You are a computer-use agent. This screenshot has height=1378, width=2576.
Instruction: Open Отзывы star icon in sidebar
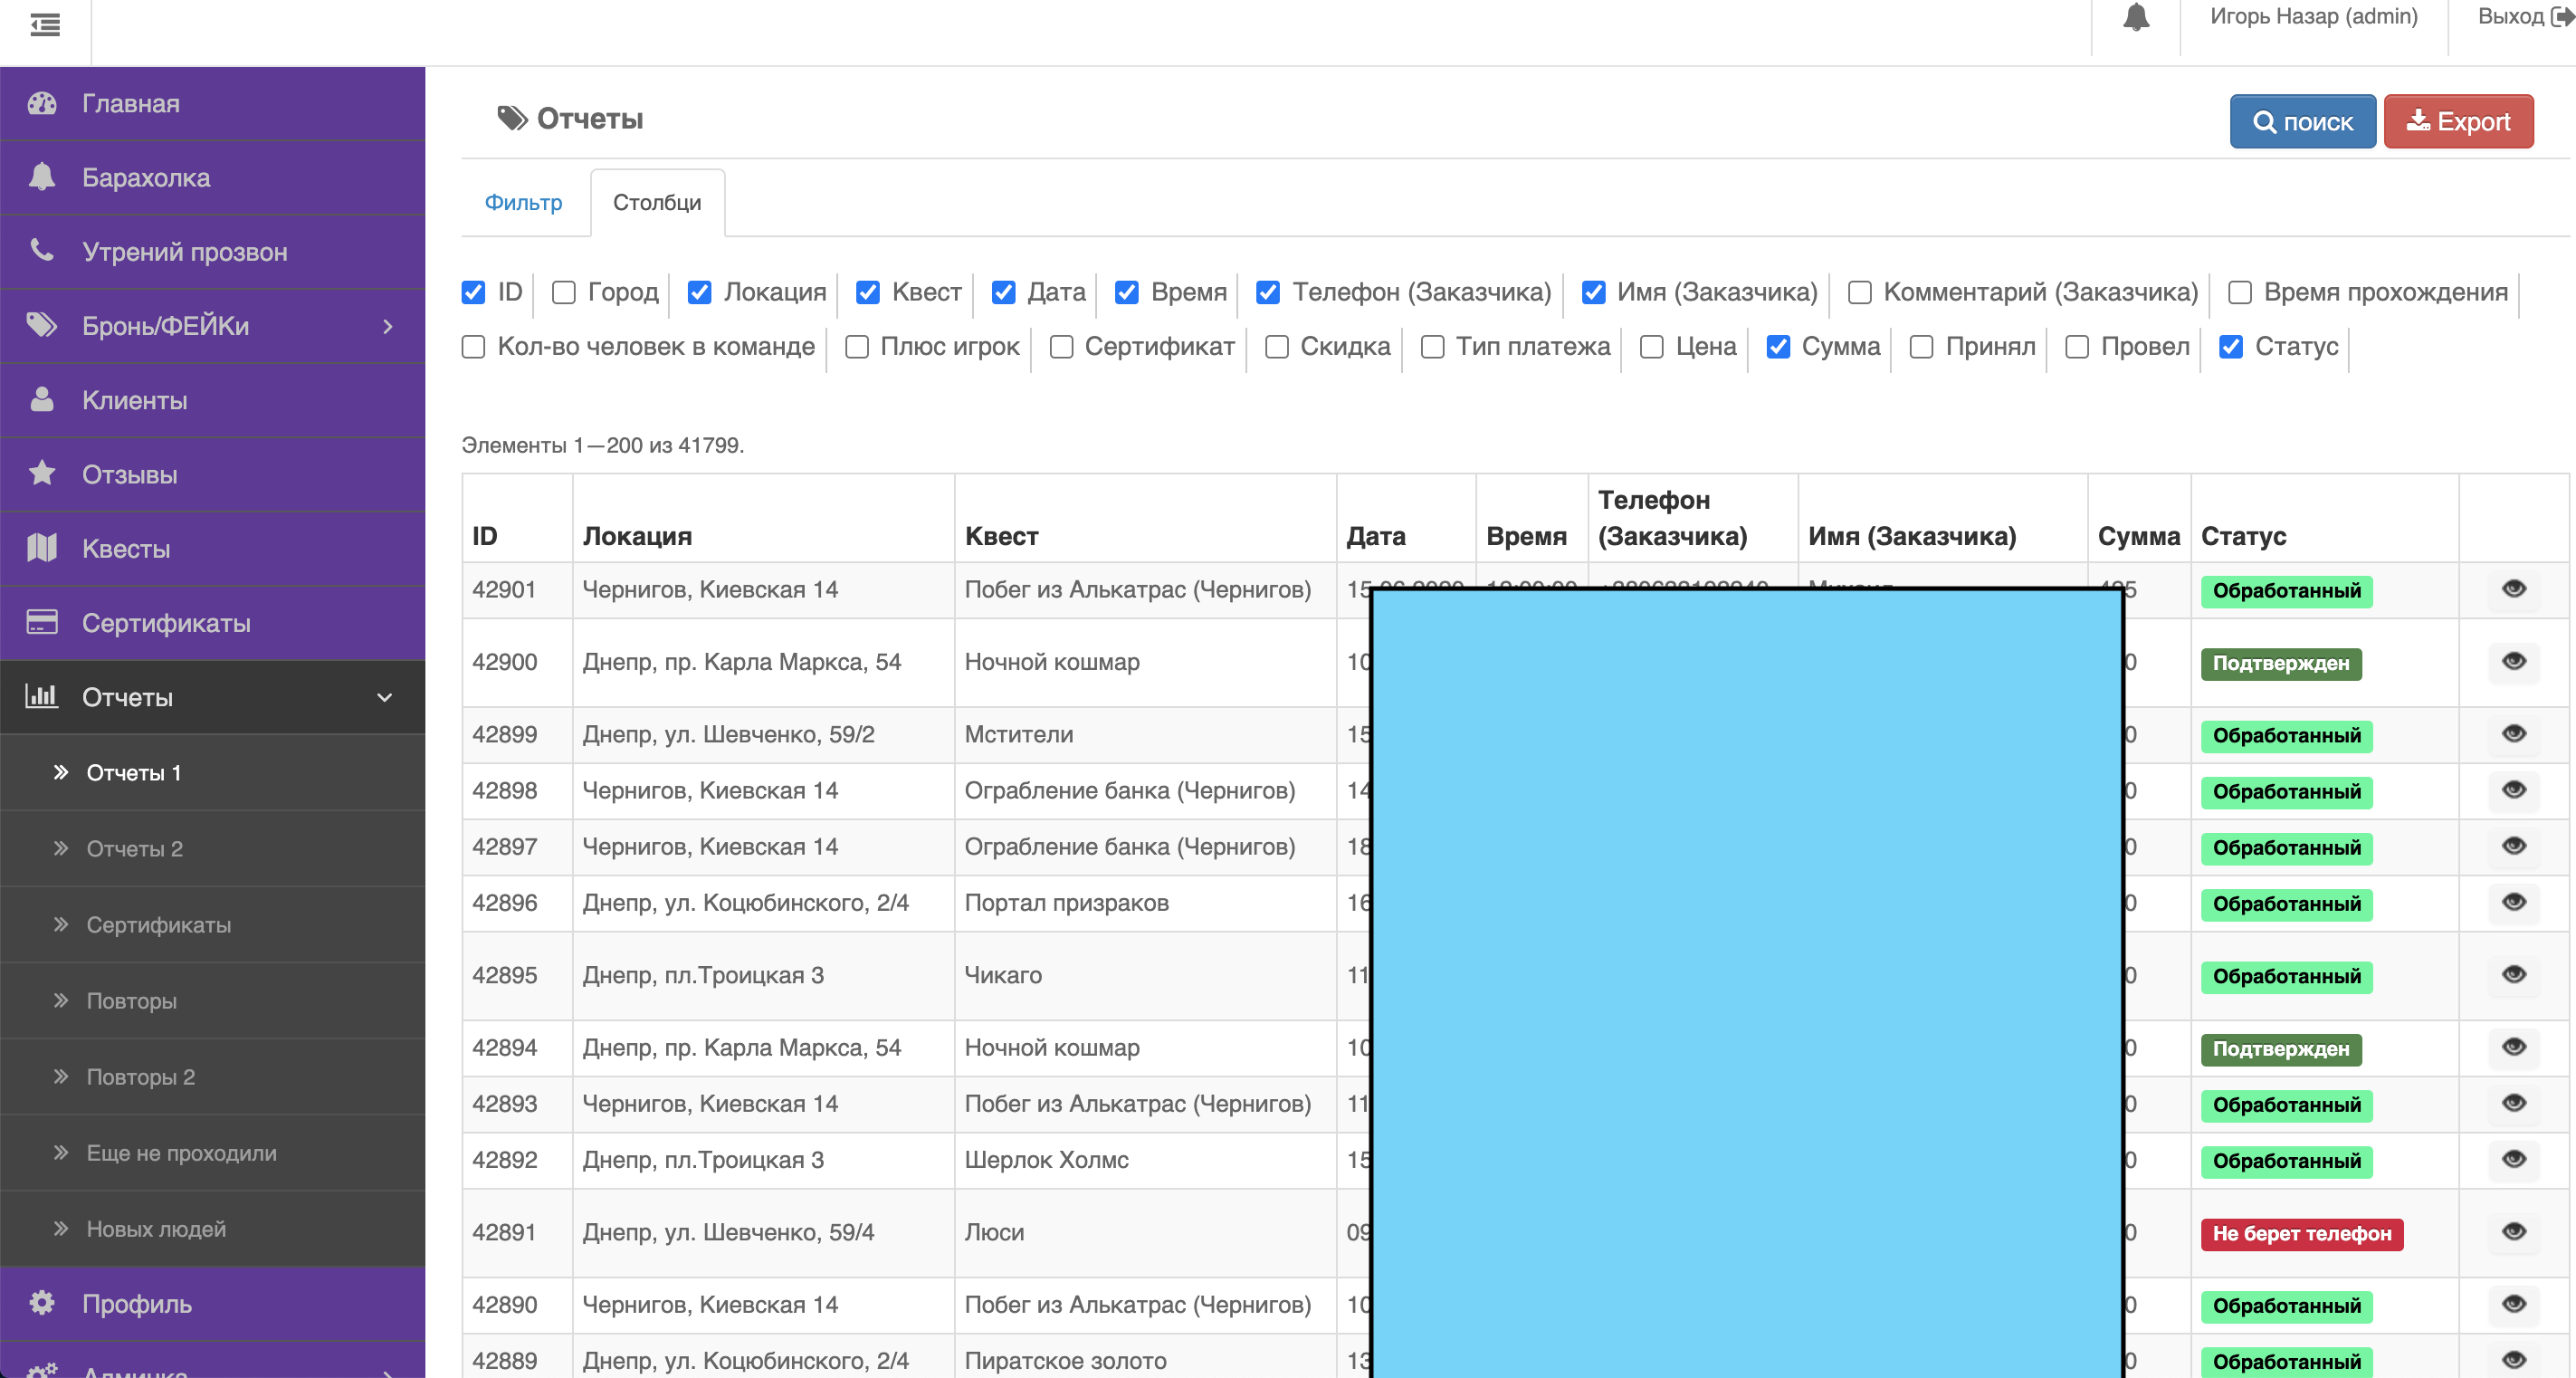(42, 474)
